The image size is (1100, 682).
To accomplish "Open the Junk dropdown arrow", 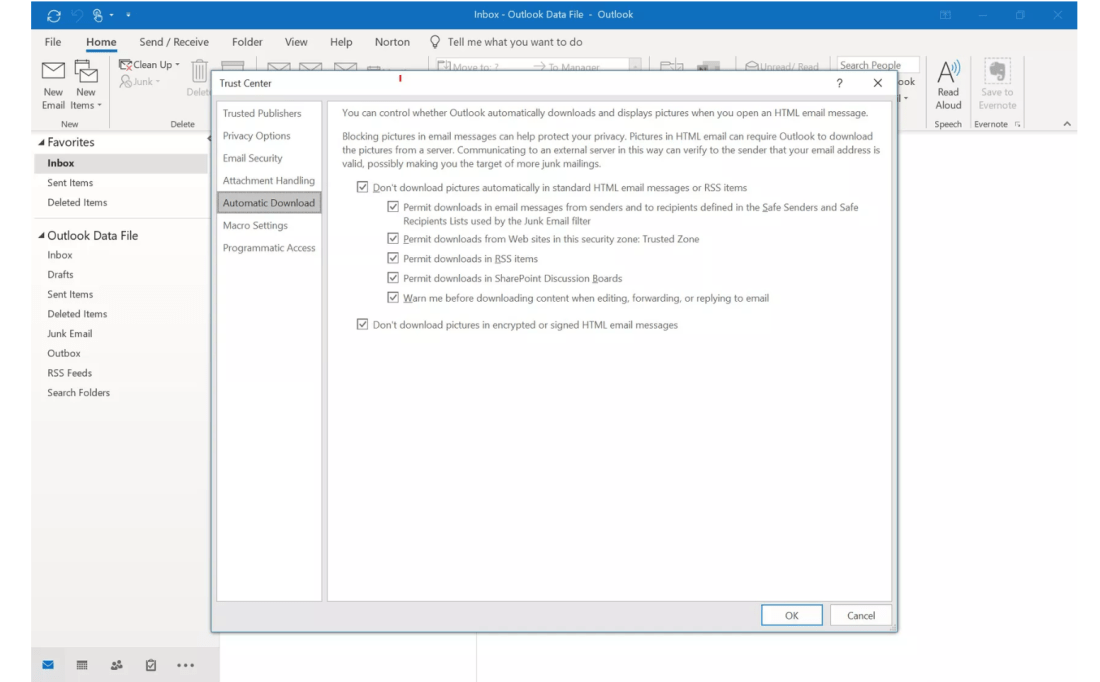I will click(158, 81).
